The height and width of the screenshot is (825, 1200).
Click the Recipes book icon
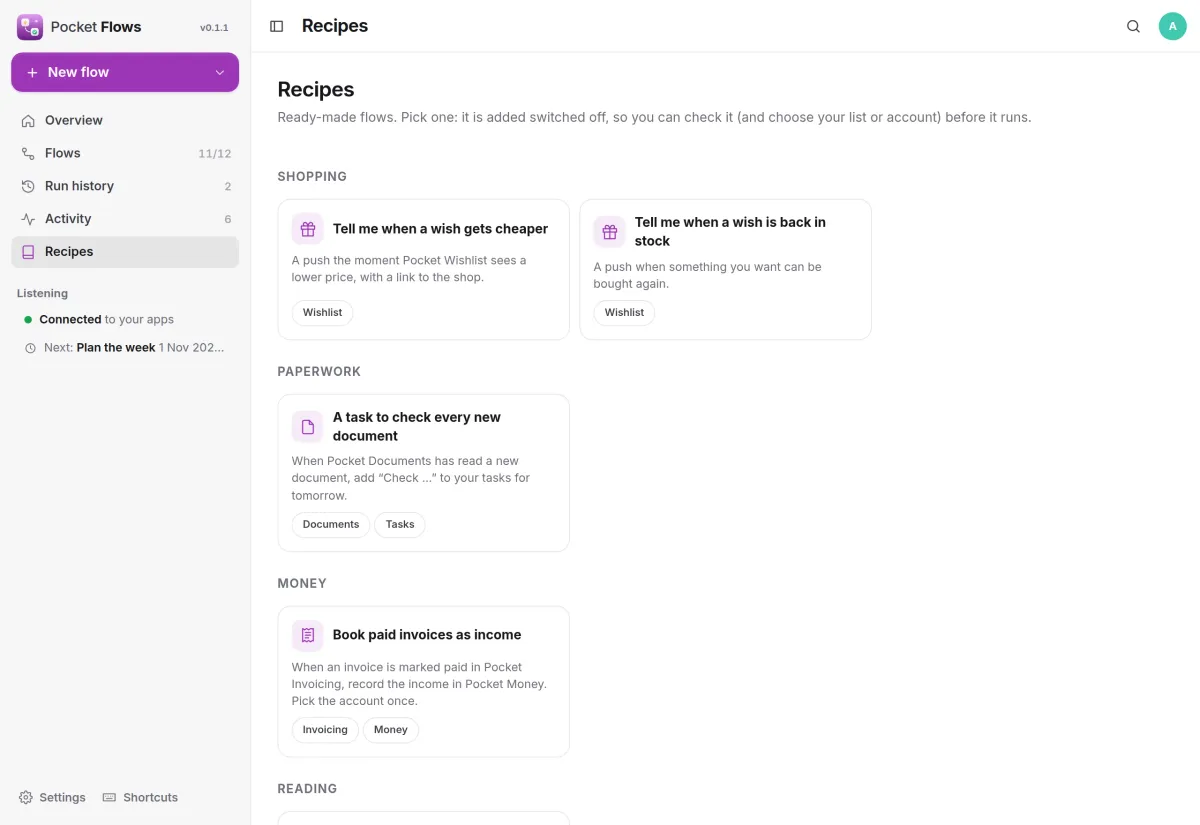point(28,252)
